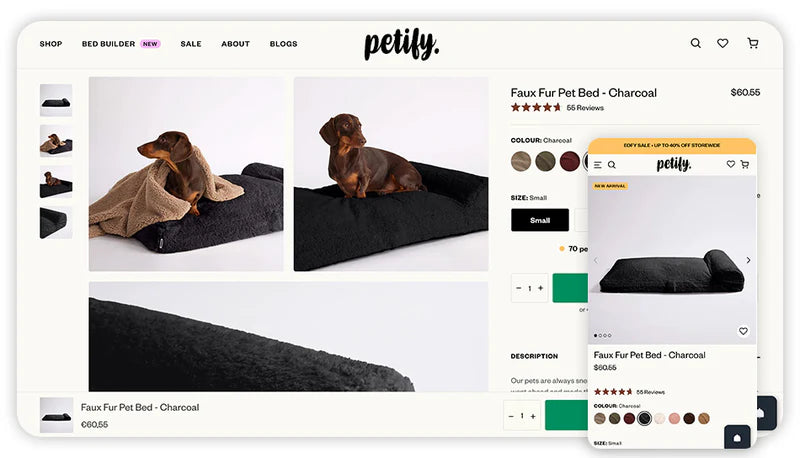Open the Shop menu
Viewport: 800px width, 458px height.
(51, 44)
